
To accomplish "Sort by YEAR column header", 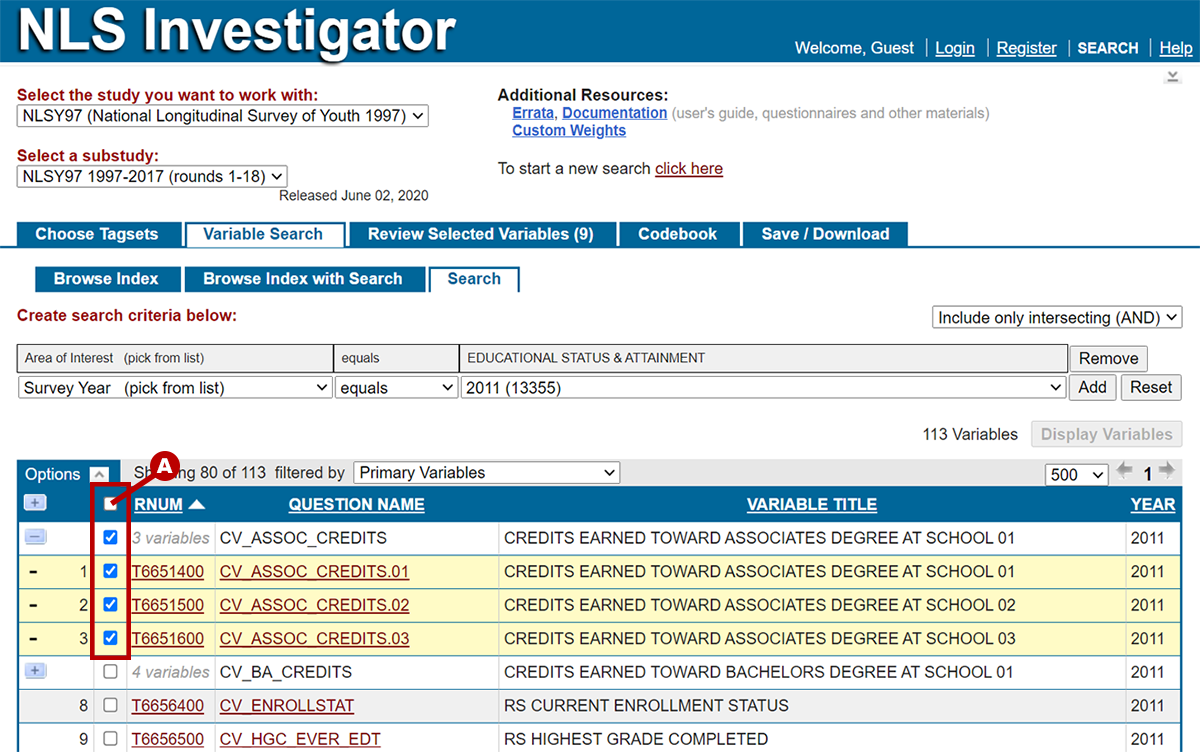I will click(x=1153, y=505).
